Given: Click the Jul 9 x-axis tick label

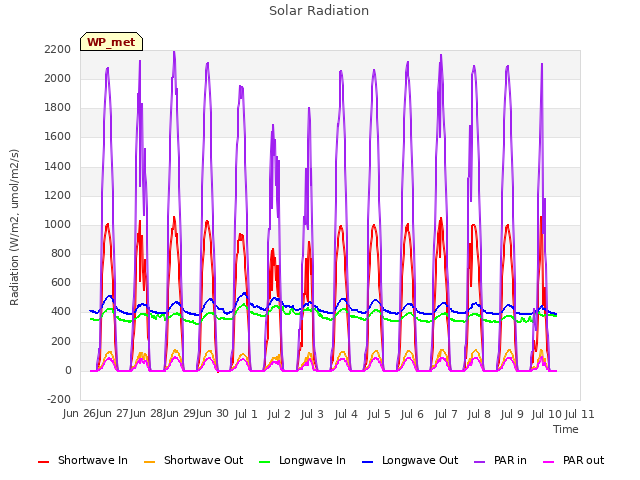Looking at the screenshot, I should (512, 414).
